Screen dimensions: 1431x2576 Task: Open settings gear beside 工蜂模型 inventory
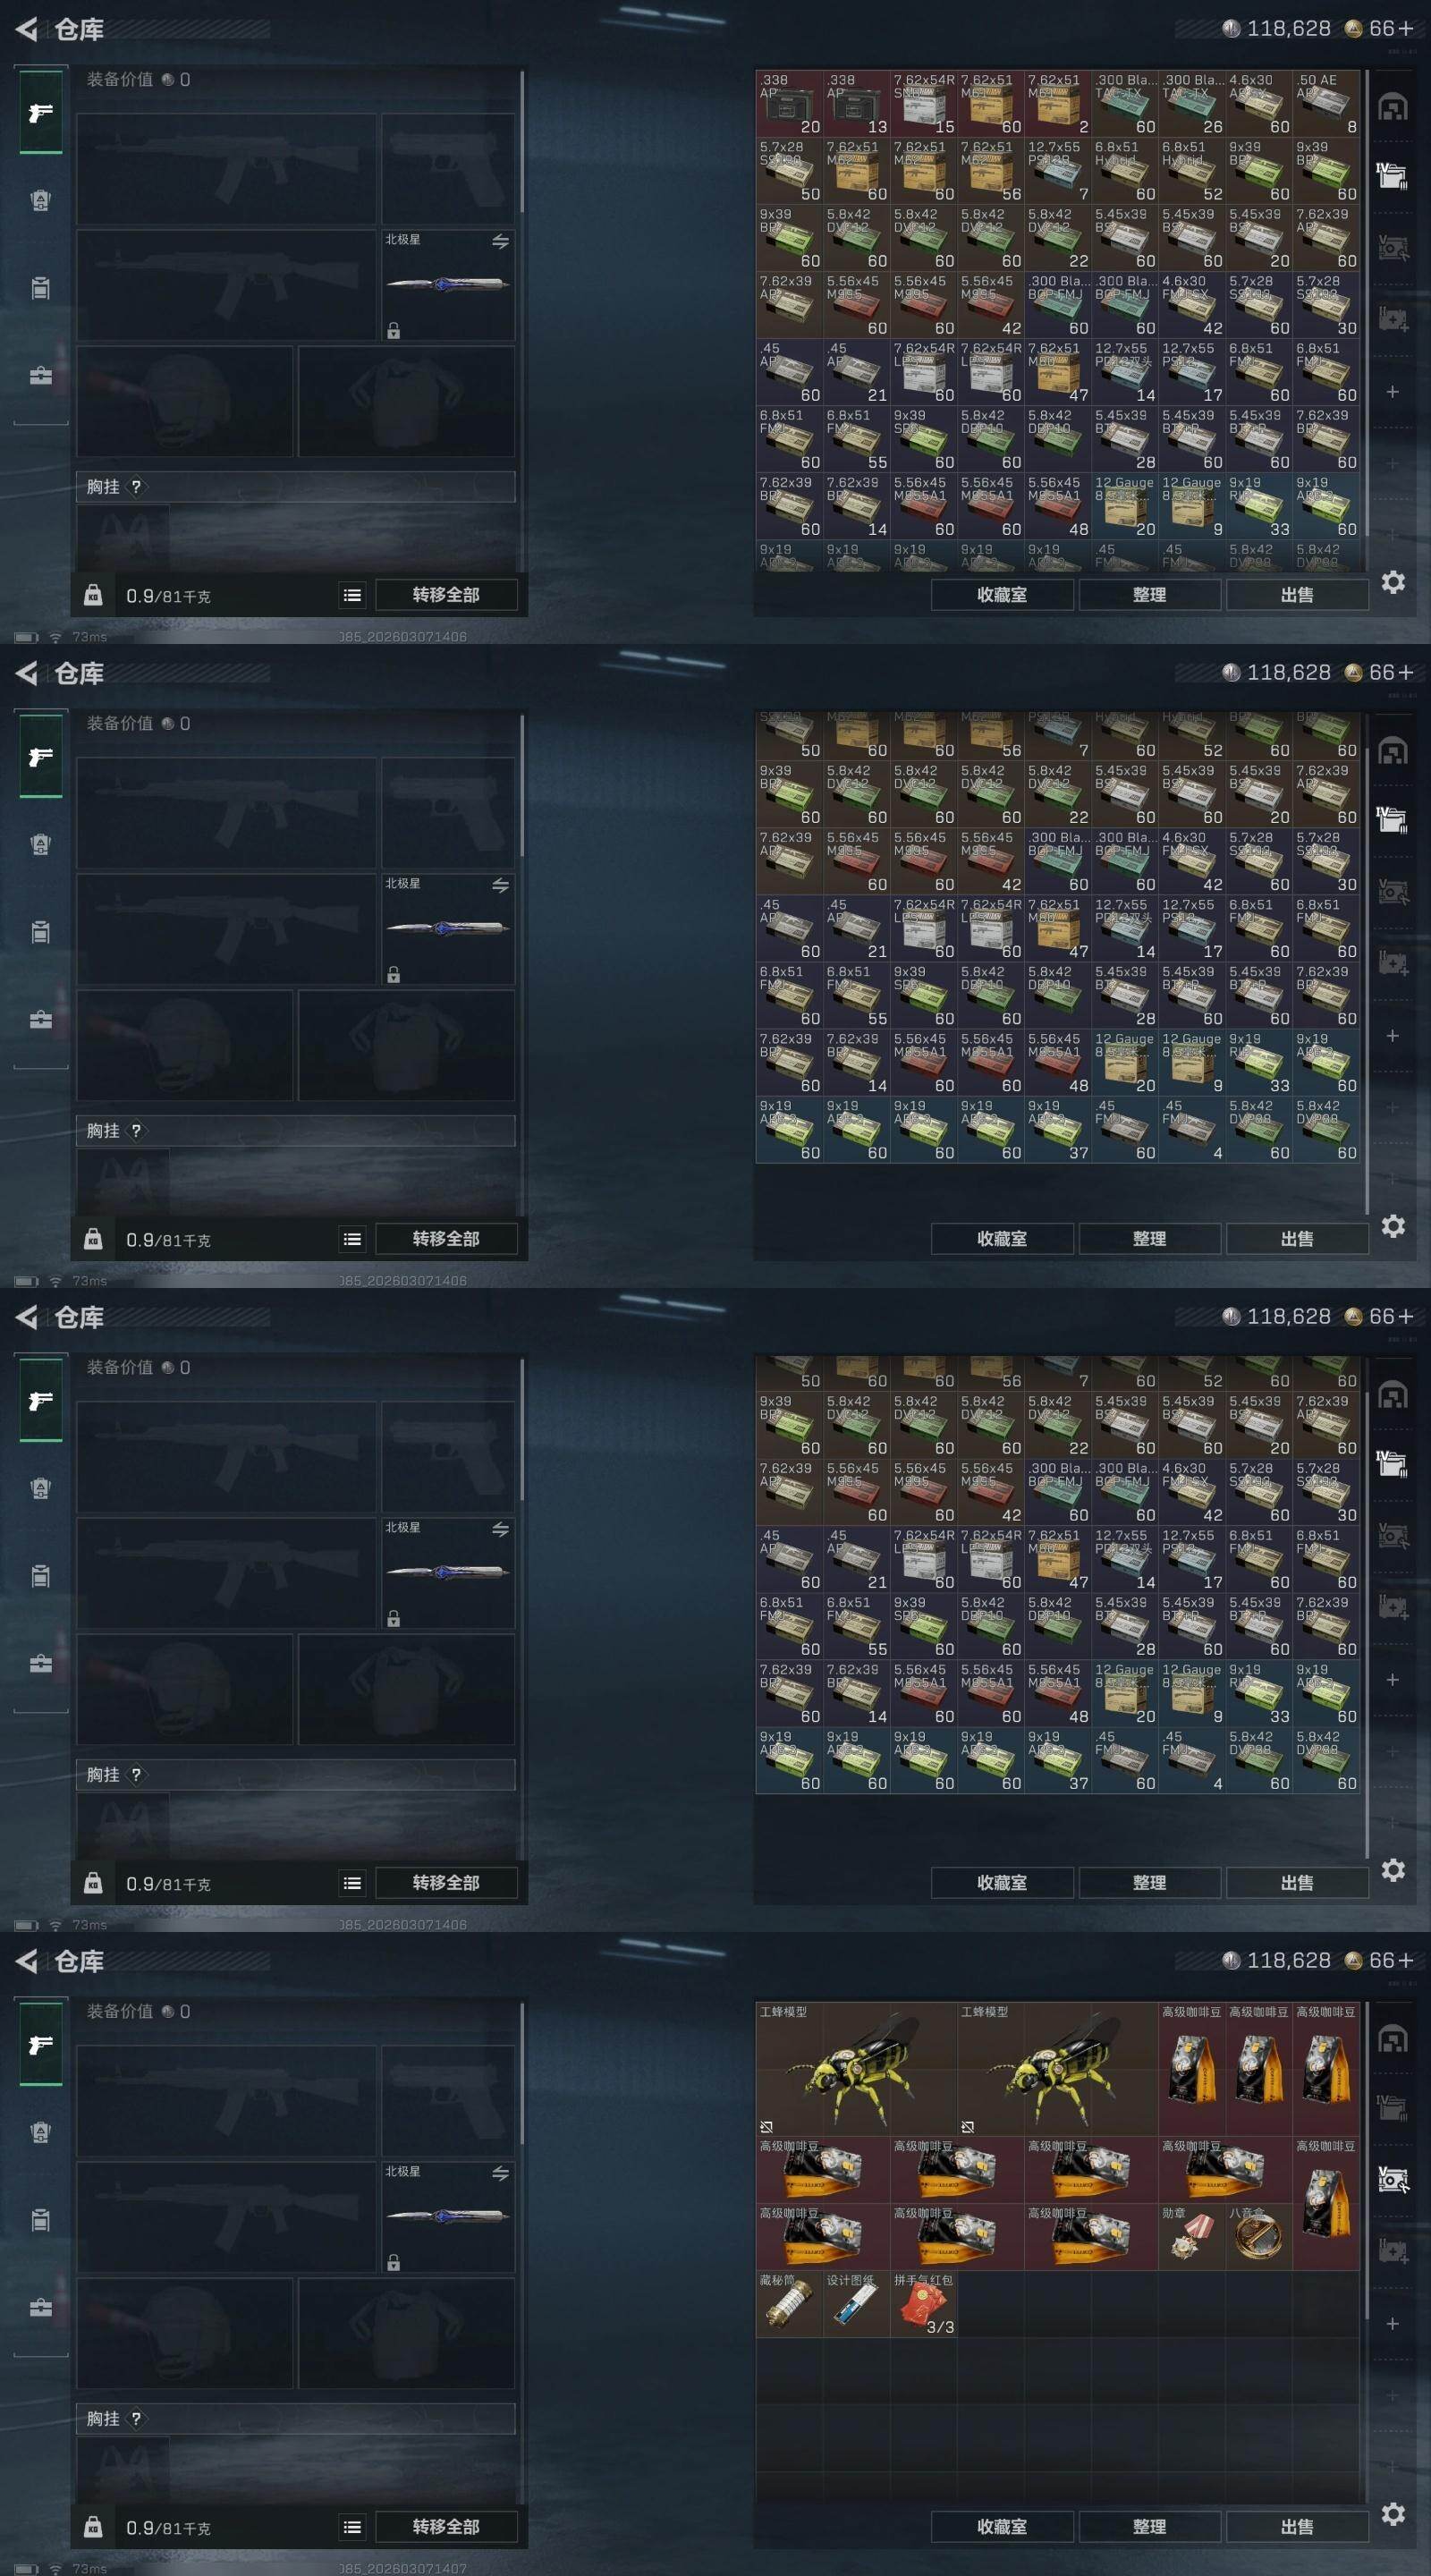(1393, 2513)
